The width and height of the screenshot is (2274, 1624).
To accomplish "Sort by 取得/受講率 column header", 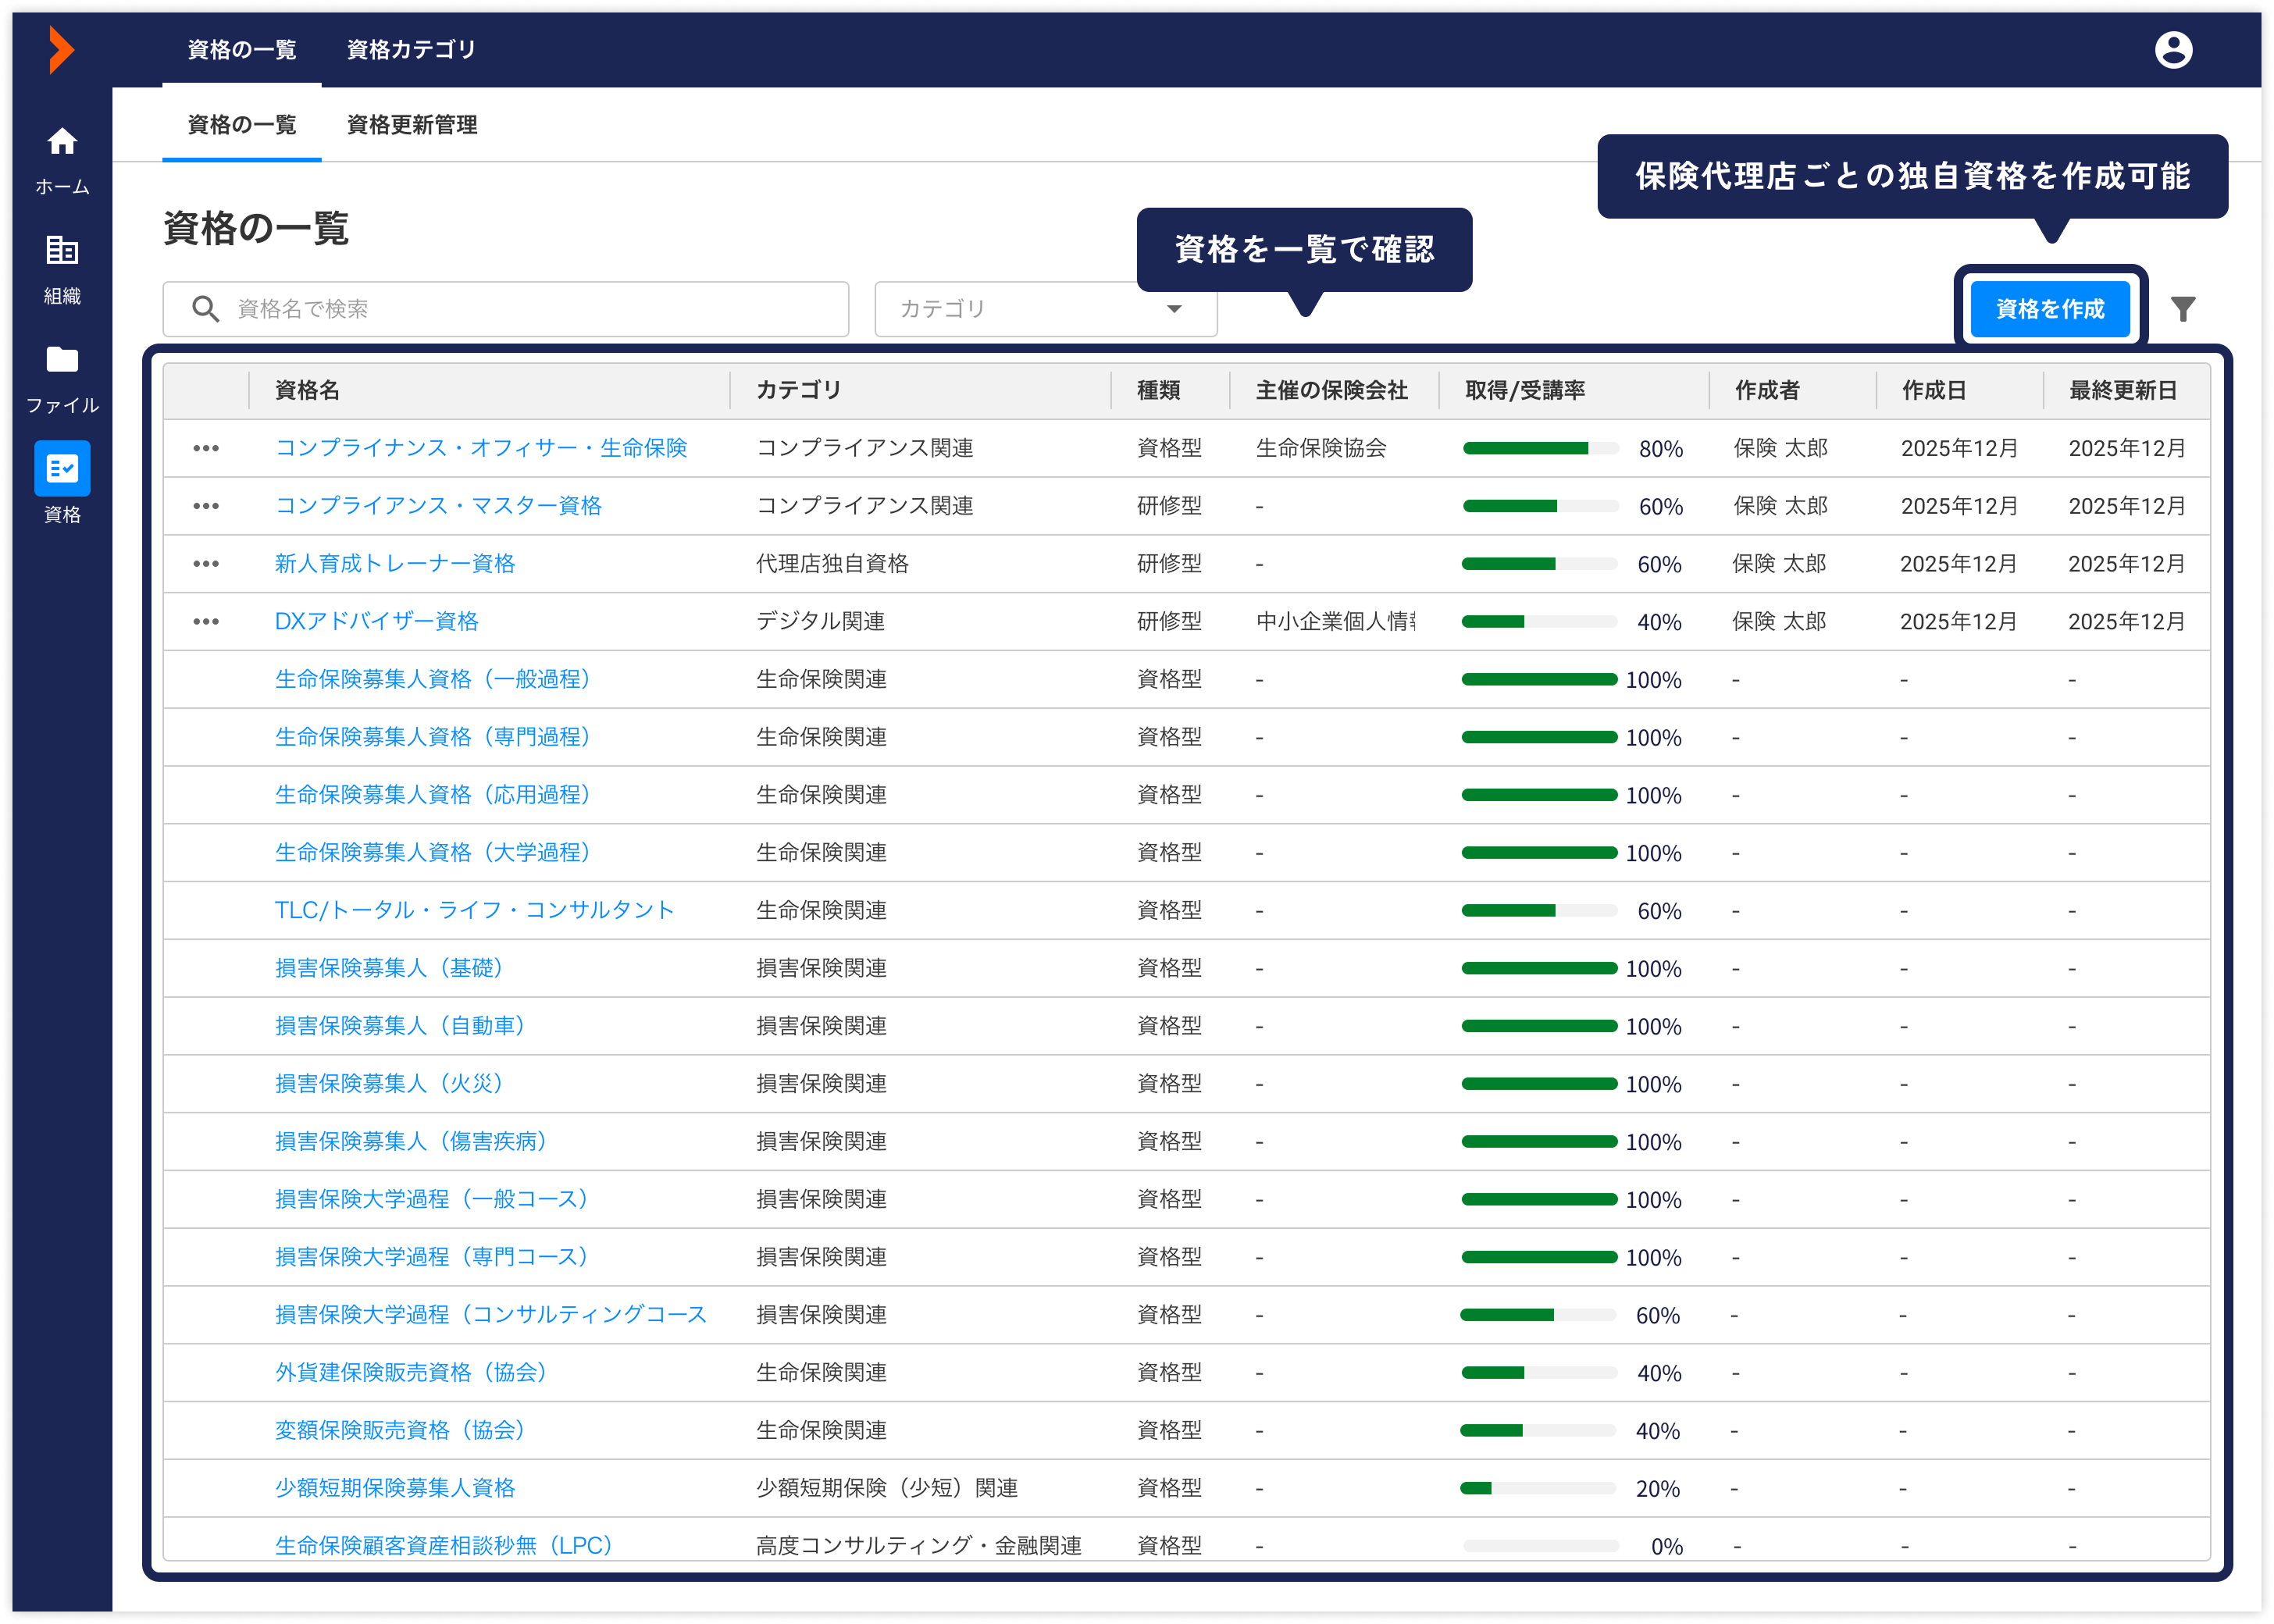I will [x=1524, y=391].
